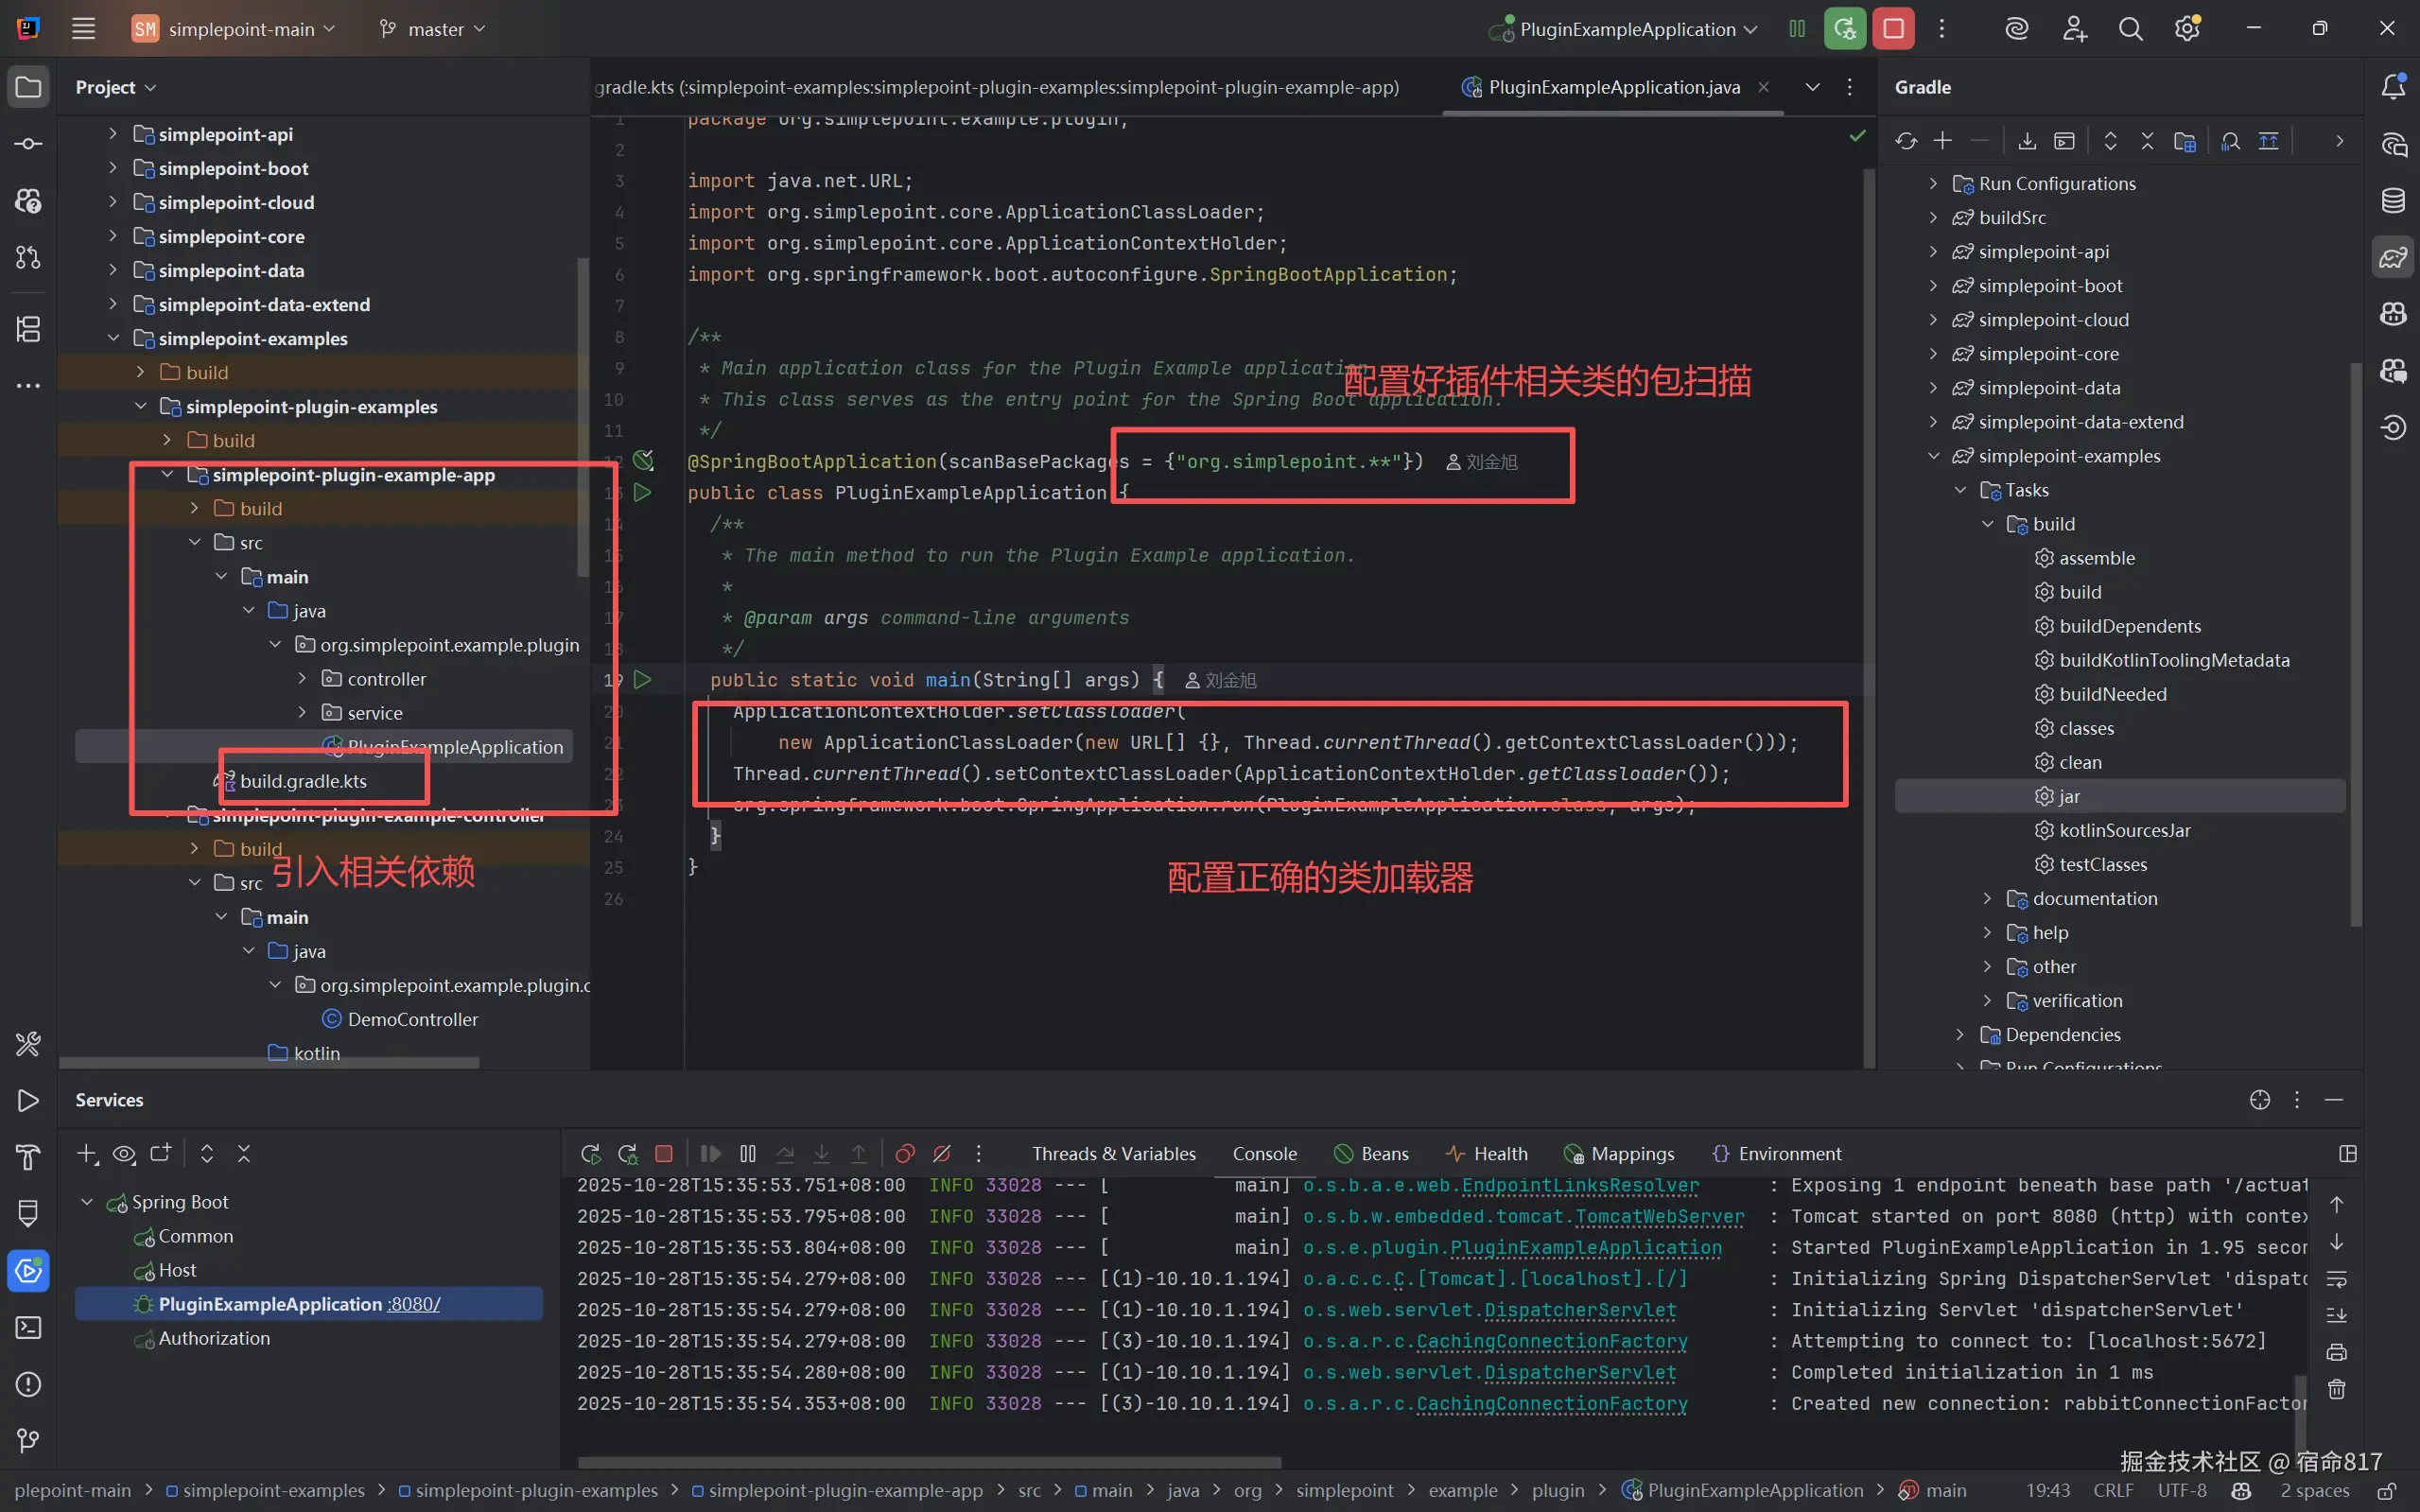
Task: Stop the running PluginExampleApplication
Action: pos(1893,29)
